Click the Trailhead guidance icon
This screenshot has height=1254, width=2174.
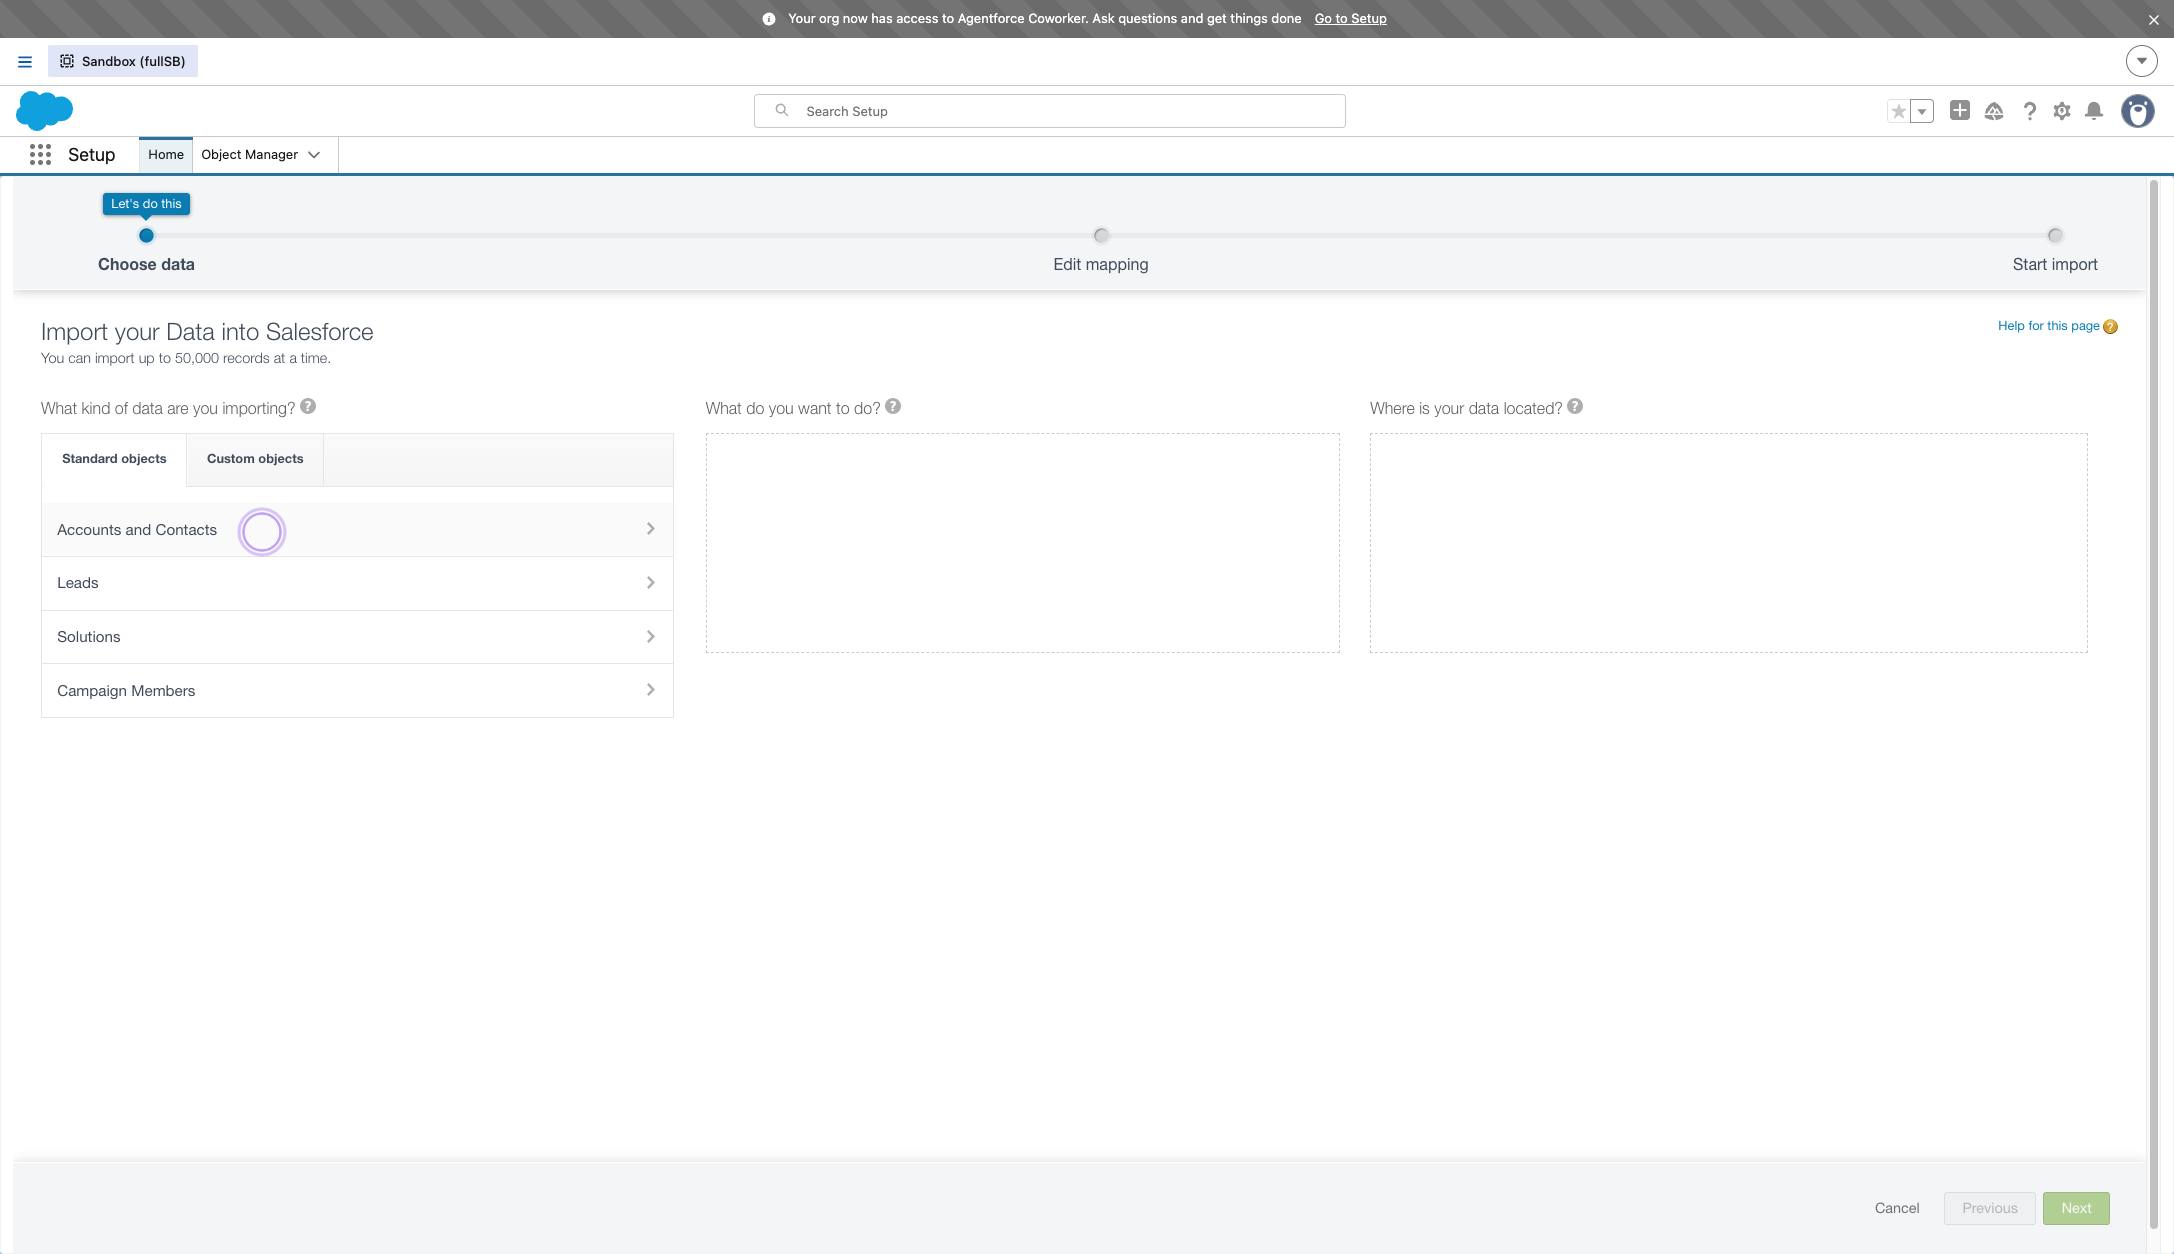[x=1994, y=111]
